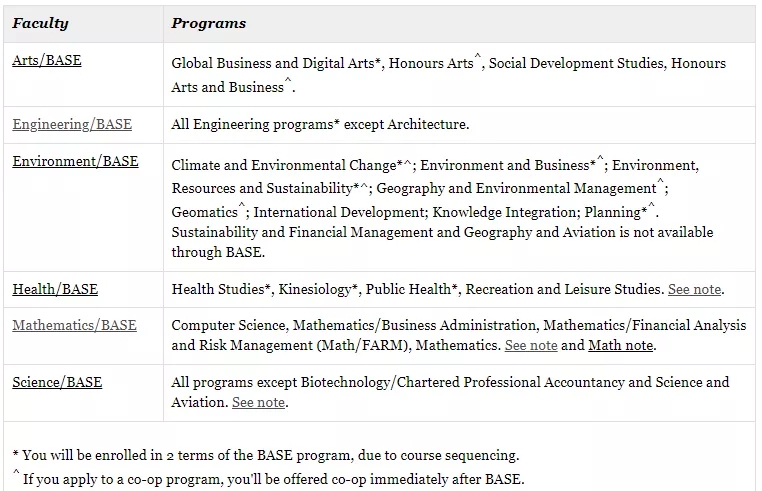Click the Kinesiology program text
This screenshot has width=762, height=491.
pos(314,289)
